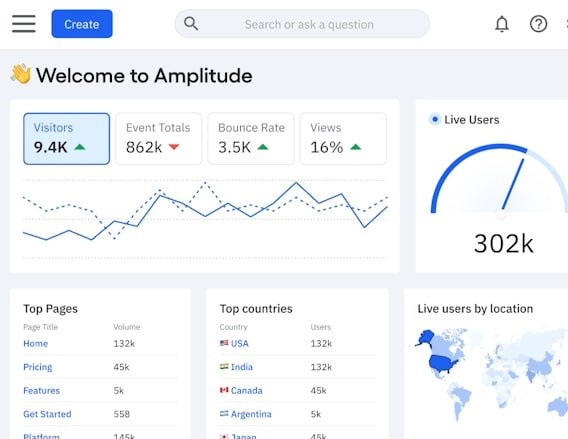Open the Argentina country link
The height and width of the screenshot is (439, 568).
pyautogui.click(x=251, y=414)
